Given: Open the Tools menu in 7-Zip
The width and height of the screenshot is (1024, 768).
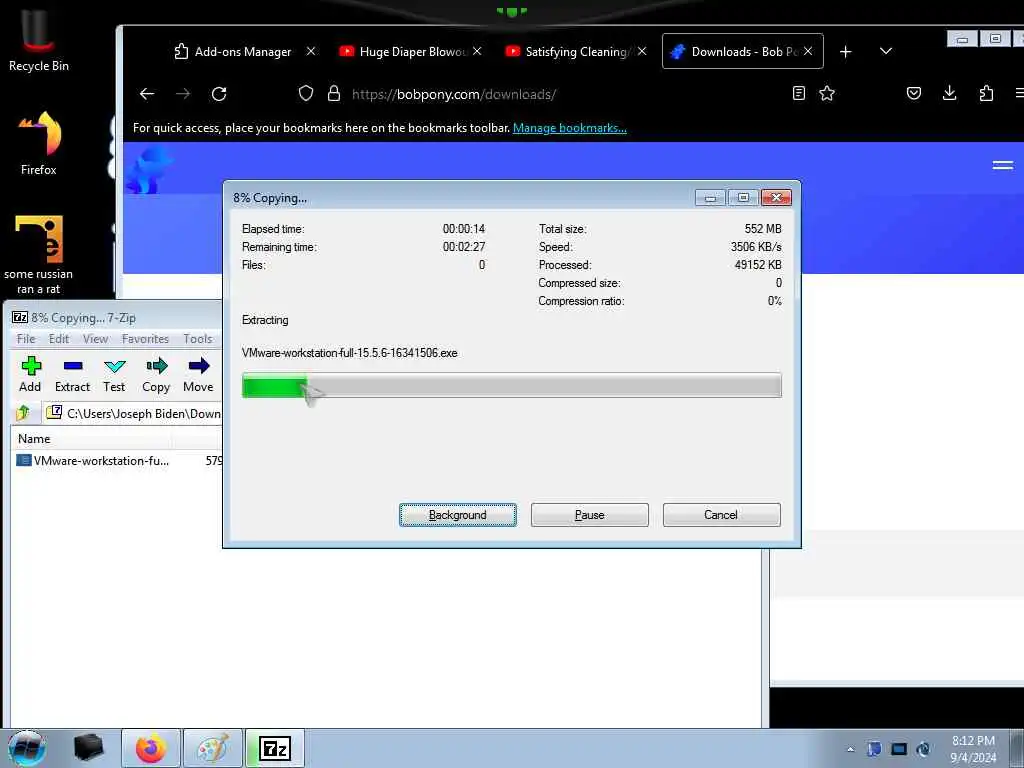Looking at the screenshot, I should (197, 339).
